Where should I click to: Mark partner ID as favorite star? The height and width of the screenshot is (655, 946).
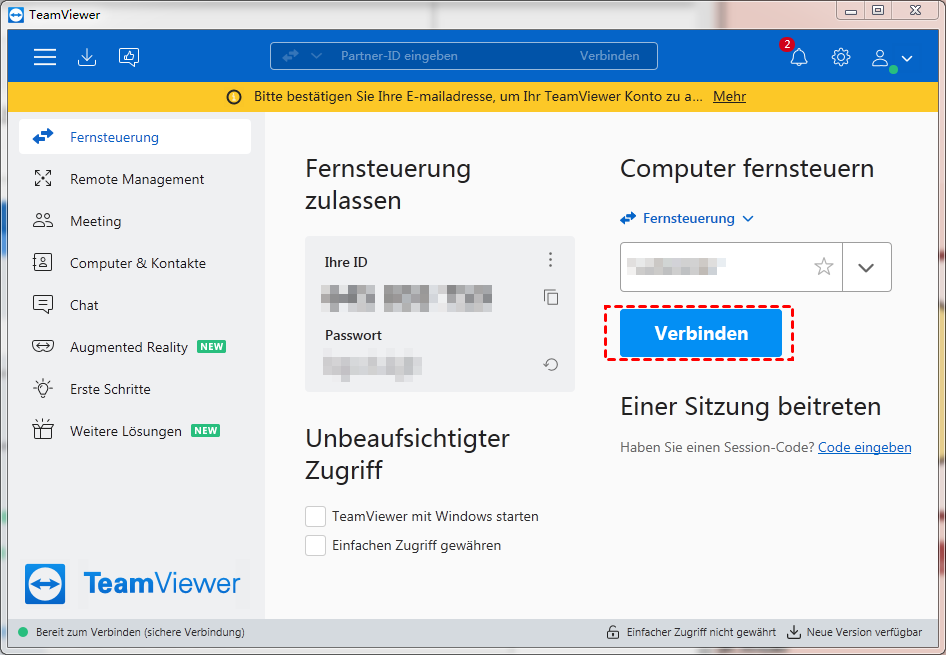coord(823,267)
